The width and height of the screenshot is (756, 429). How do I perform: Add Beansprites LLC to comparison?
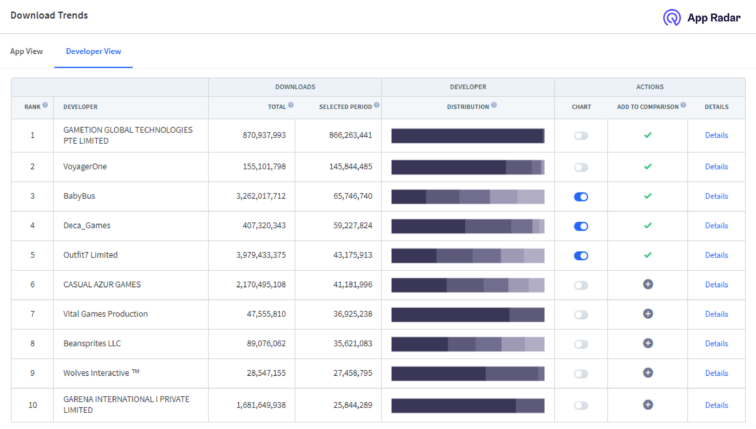click(x=648, y=343)
